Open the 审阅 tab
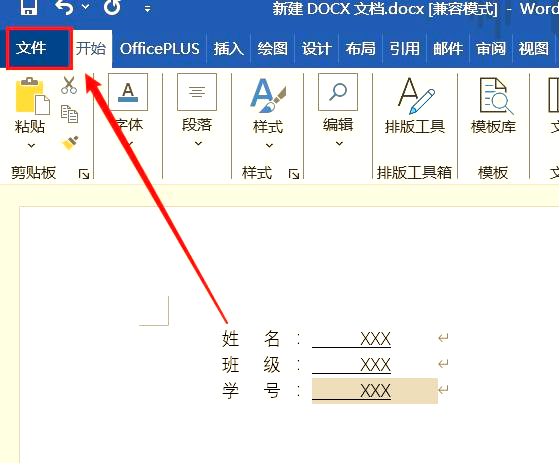559x463 pixels. coord(491,49)
